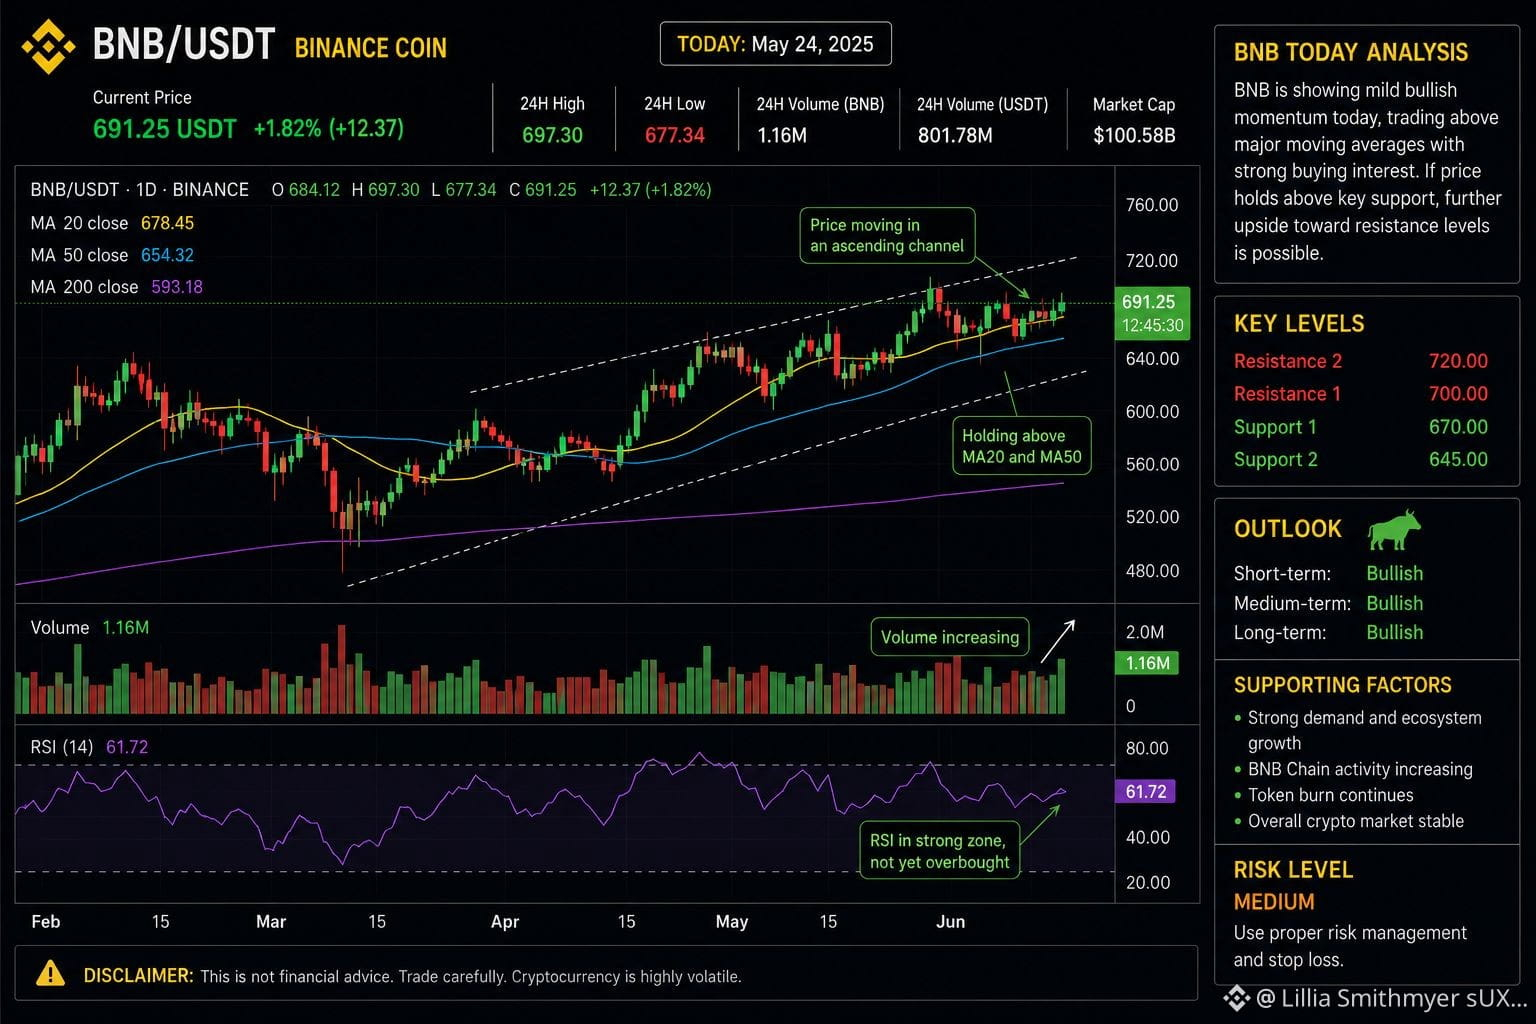Click the 'Volume increasing' note

950,637
